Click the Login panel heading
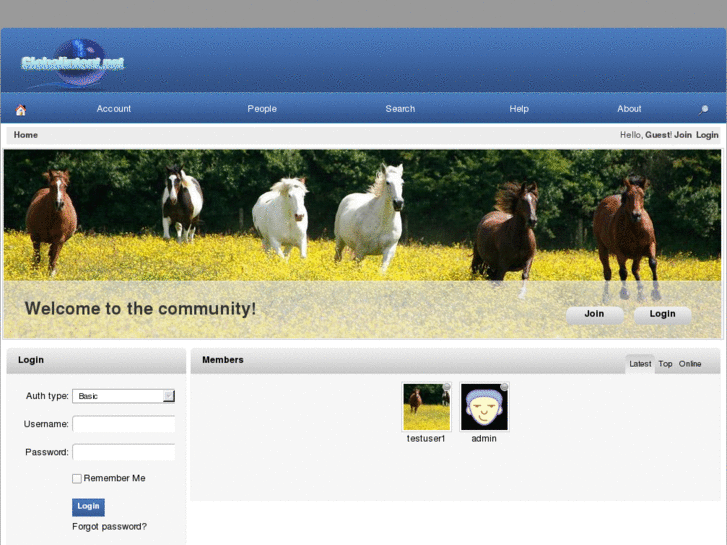This screenshot has height=545, width=727. [x=31, y=360]
